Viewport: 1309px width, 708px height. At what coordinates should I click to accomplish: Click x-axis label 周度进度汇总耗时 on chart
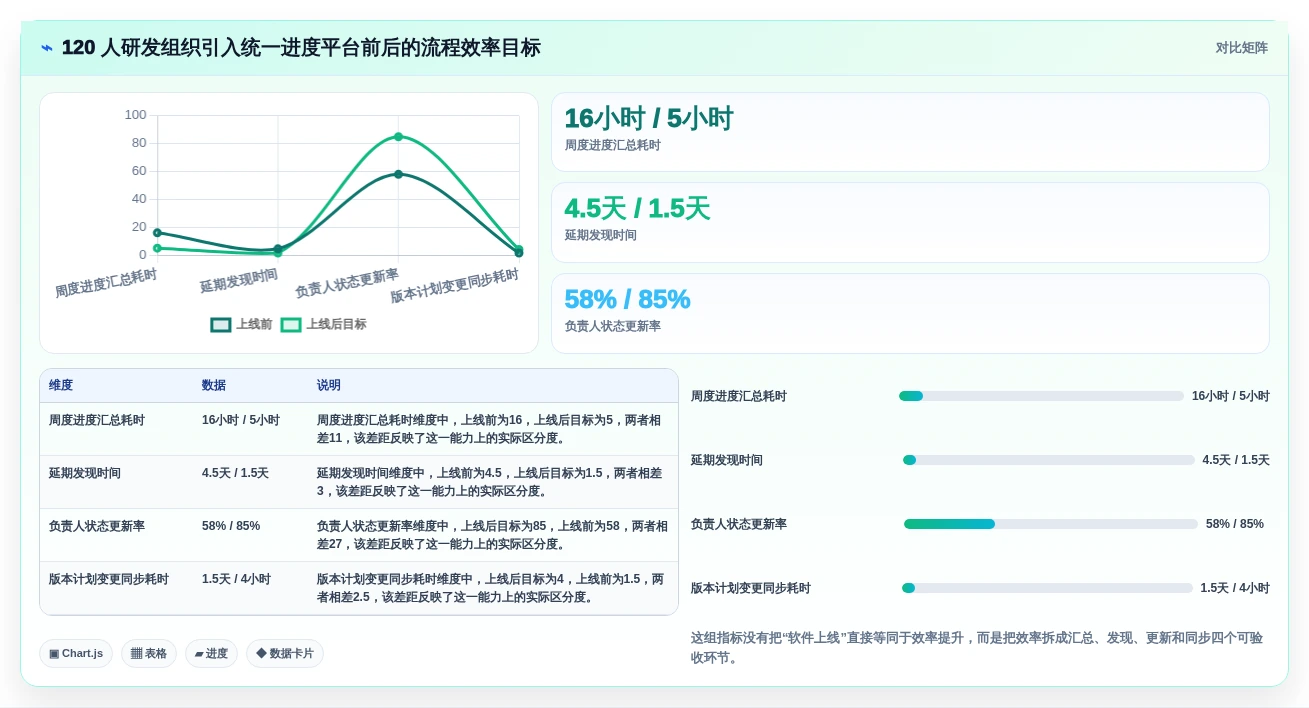[106, 283]
